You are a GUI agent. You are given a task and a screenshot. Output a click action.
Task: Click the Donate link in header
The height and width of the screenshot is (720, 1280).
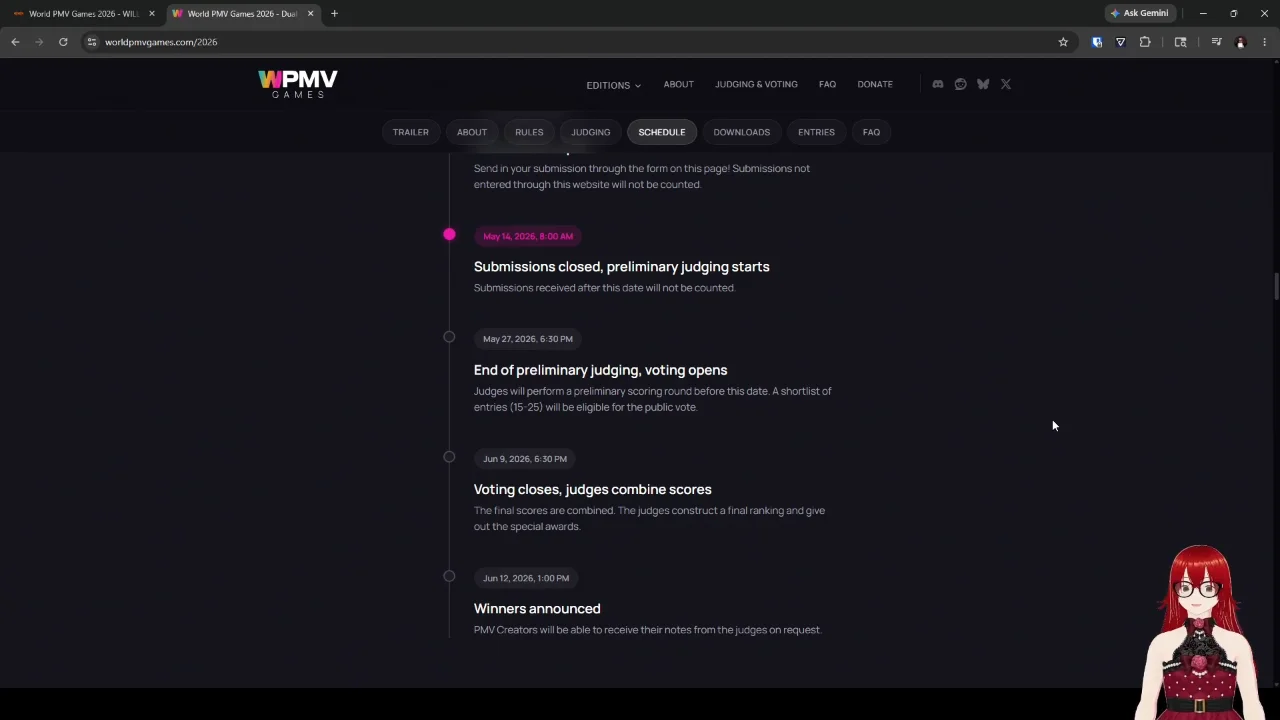pos(875,84)
